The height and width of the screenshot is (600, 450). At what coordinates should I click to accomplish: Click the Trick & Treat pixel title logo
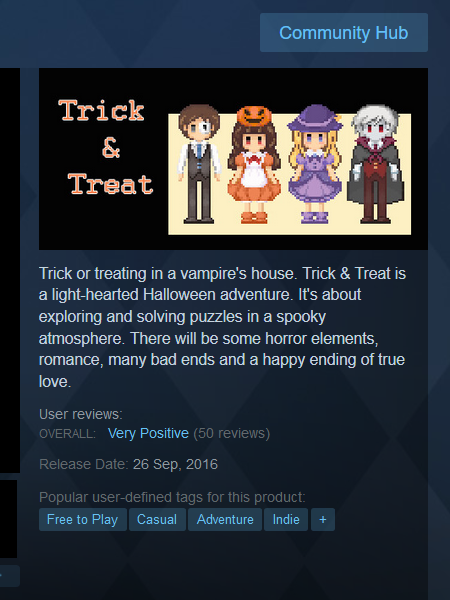[106, 147]
